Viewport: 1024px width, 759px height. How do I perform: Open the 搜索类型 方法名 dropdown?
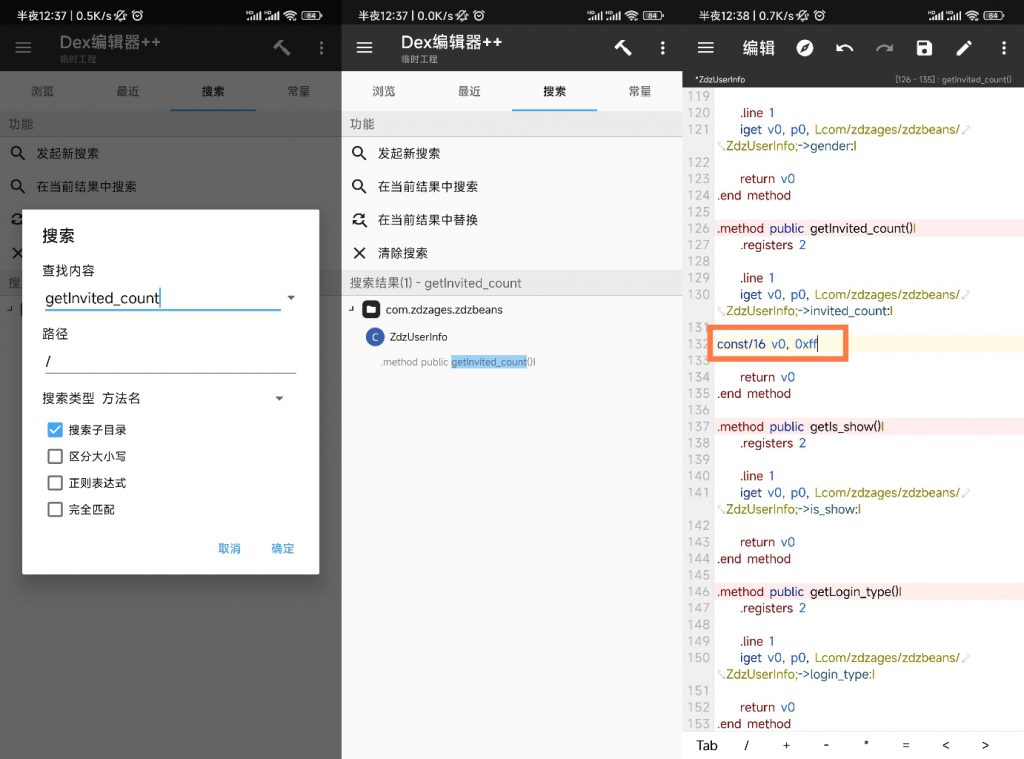(x=280, y=398)
